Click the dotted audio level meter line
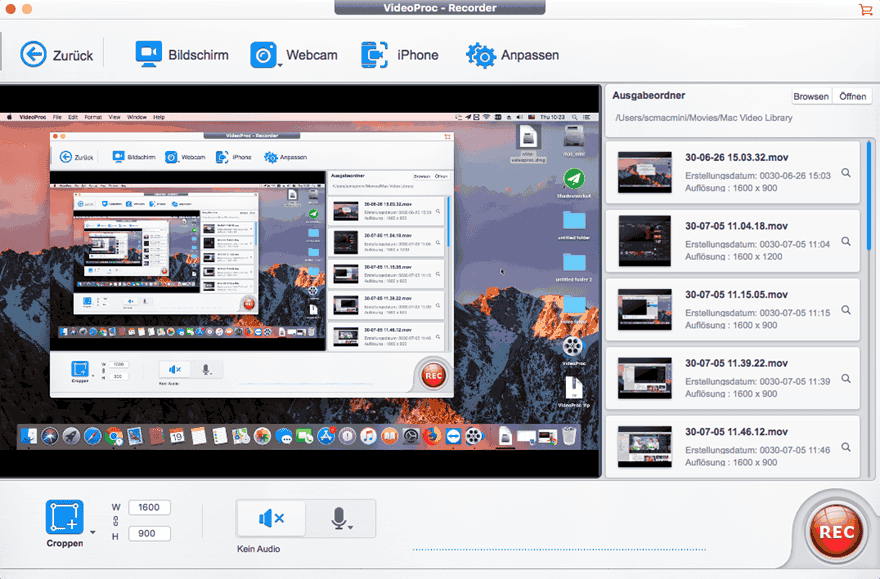 (559, 550)
